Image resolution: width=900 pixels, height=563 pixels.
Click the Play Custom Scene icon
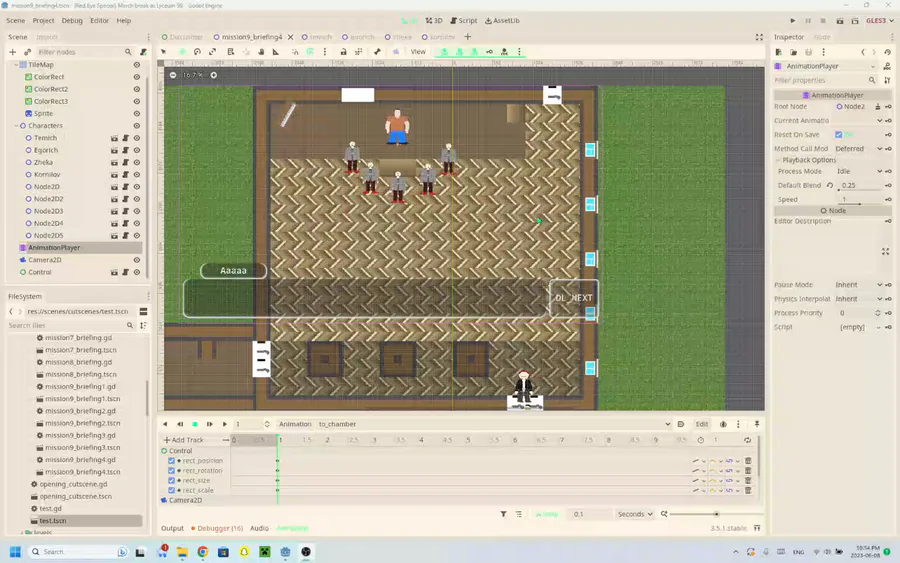pyautogui.click(x=855, y=21)
